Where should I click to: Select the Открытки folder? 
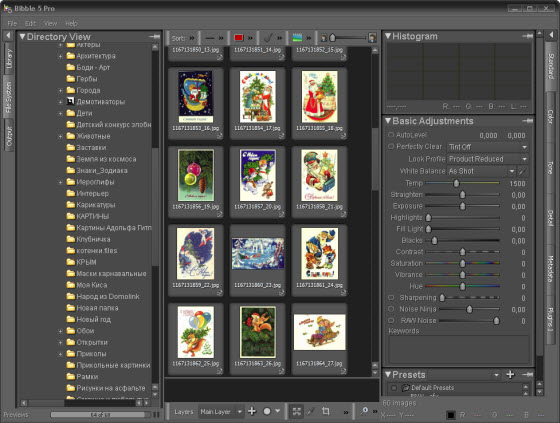[x=92, y=342]
